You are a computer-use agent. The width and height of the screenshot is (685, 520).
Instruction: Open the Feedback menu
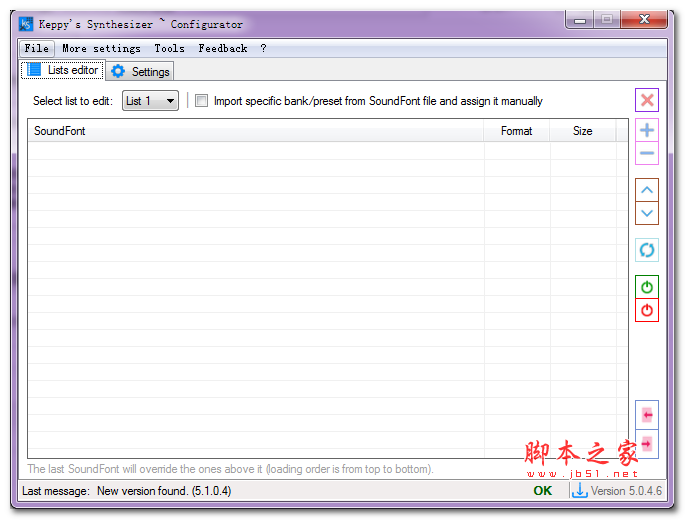pos(223,48)
